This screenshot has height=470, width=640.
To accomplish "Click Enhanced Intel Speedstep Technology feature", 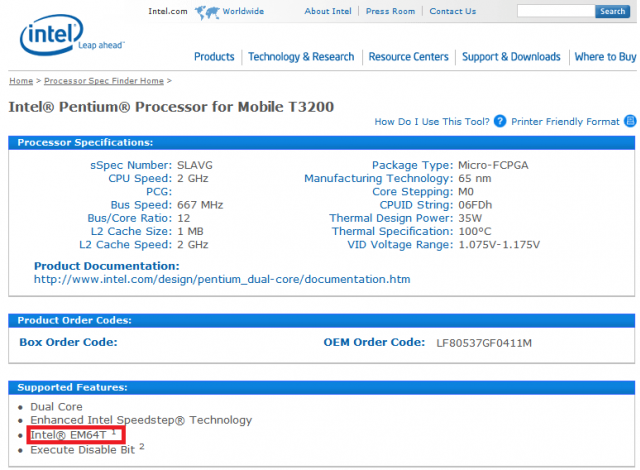I will pyautogui.click(x=141, y=420).
